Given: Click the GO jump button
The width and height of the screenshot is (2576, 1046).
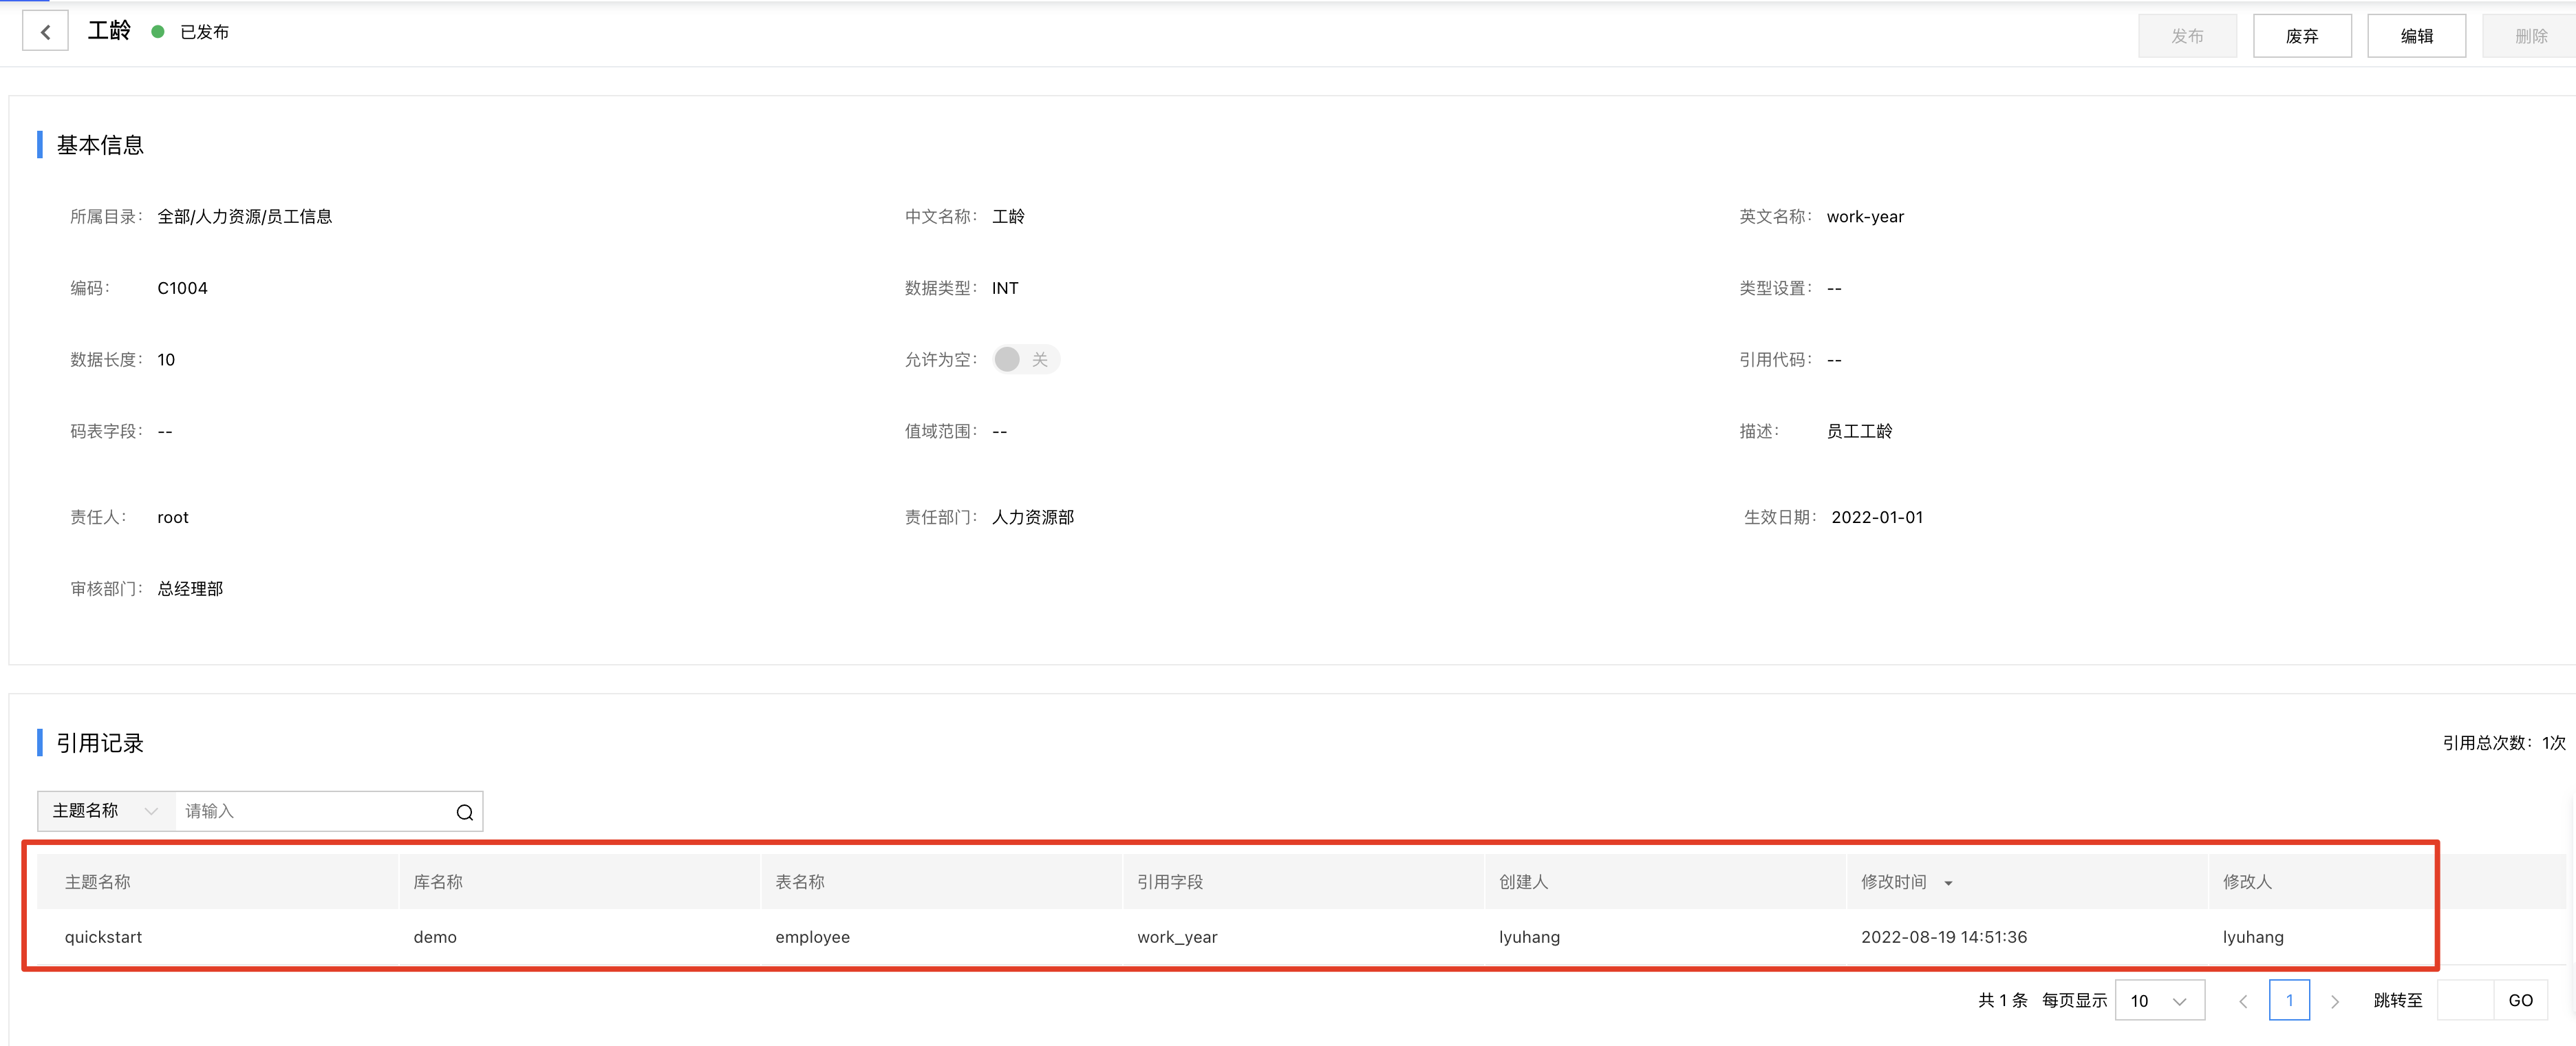Looking at the screenshot, I should pos(2520,1000).
